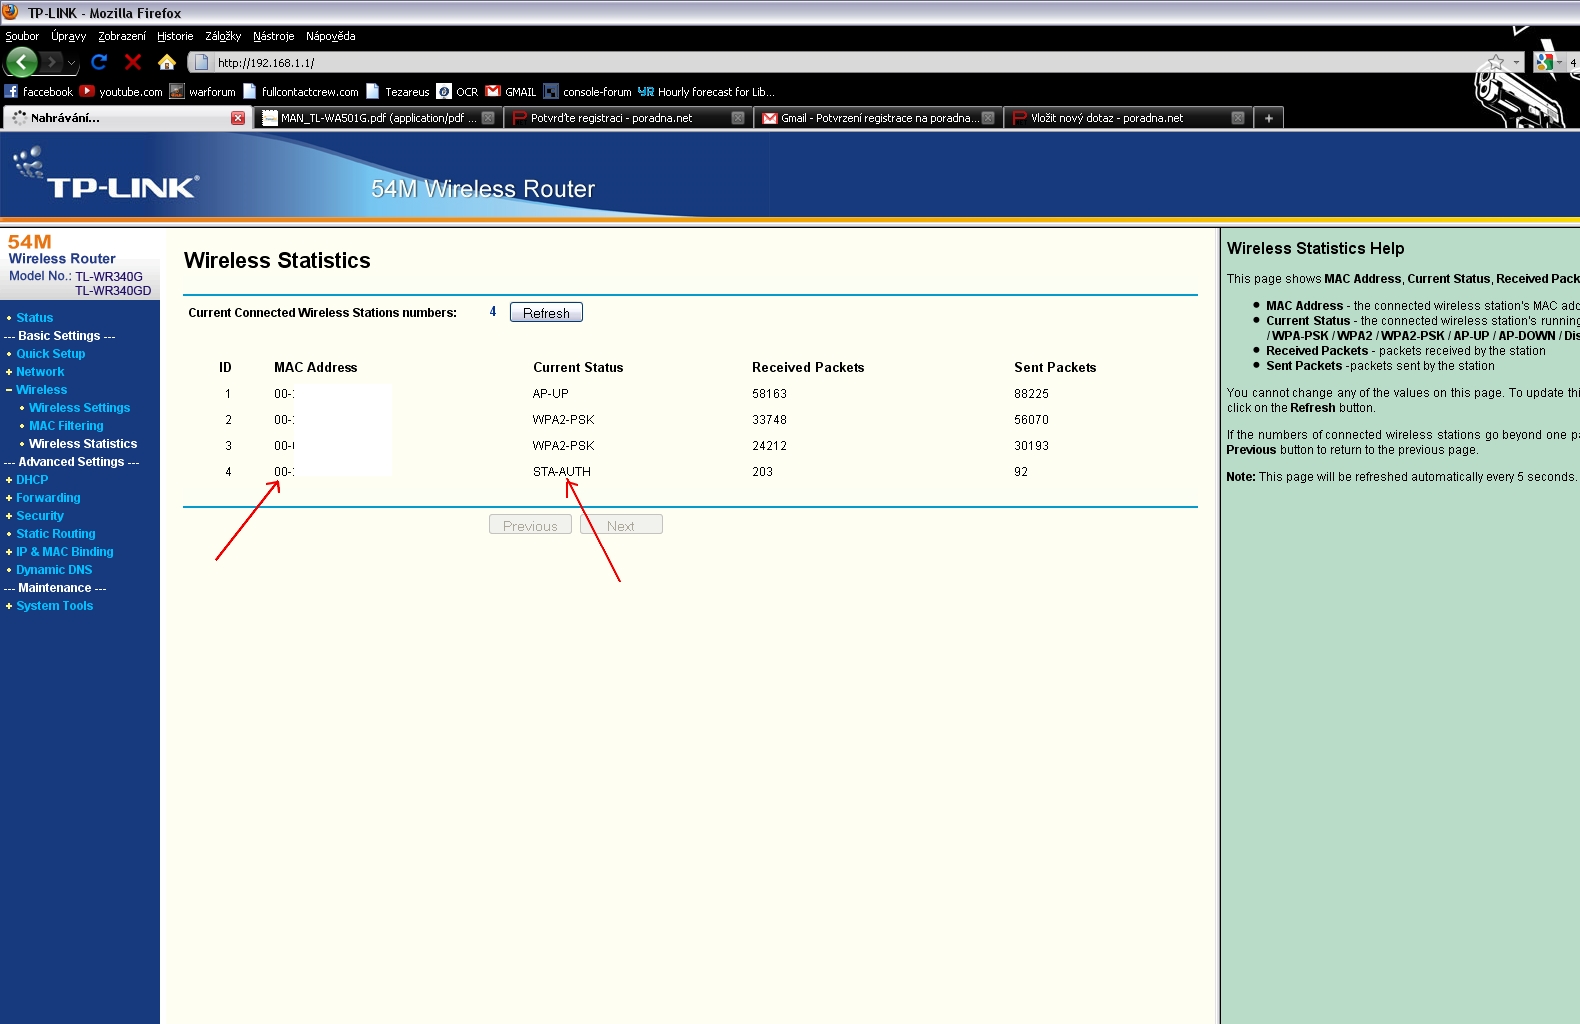Viewport: 1580px width, 1024px height.
Task: Bookmark this page with the star icon
Action: pyautogui.click(x=1496, y=62)
